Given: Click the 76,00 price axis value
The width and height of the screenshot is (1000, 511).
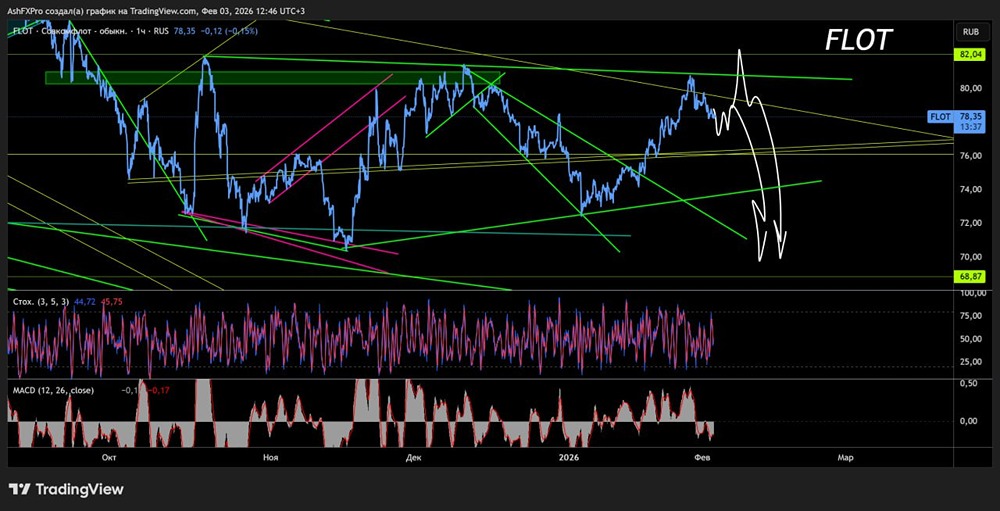Looking at the screenshot, I should point(970,156).
